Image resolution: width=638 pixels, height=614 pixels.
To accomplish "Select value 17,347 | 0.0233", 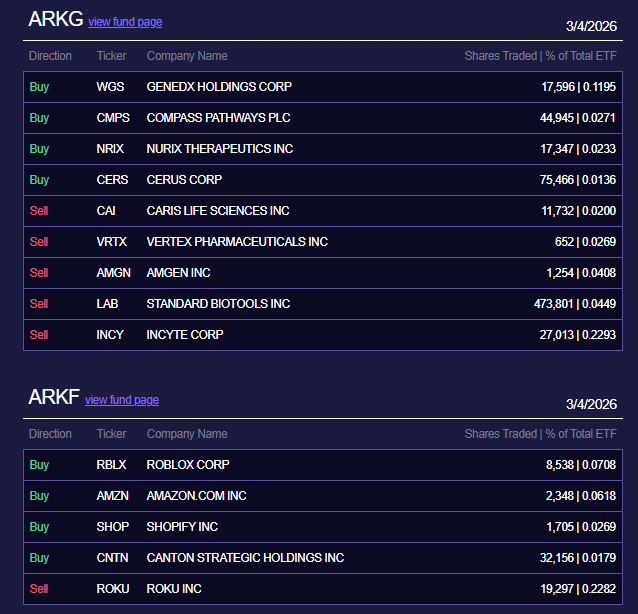I will click(578, 149).
